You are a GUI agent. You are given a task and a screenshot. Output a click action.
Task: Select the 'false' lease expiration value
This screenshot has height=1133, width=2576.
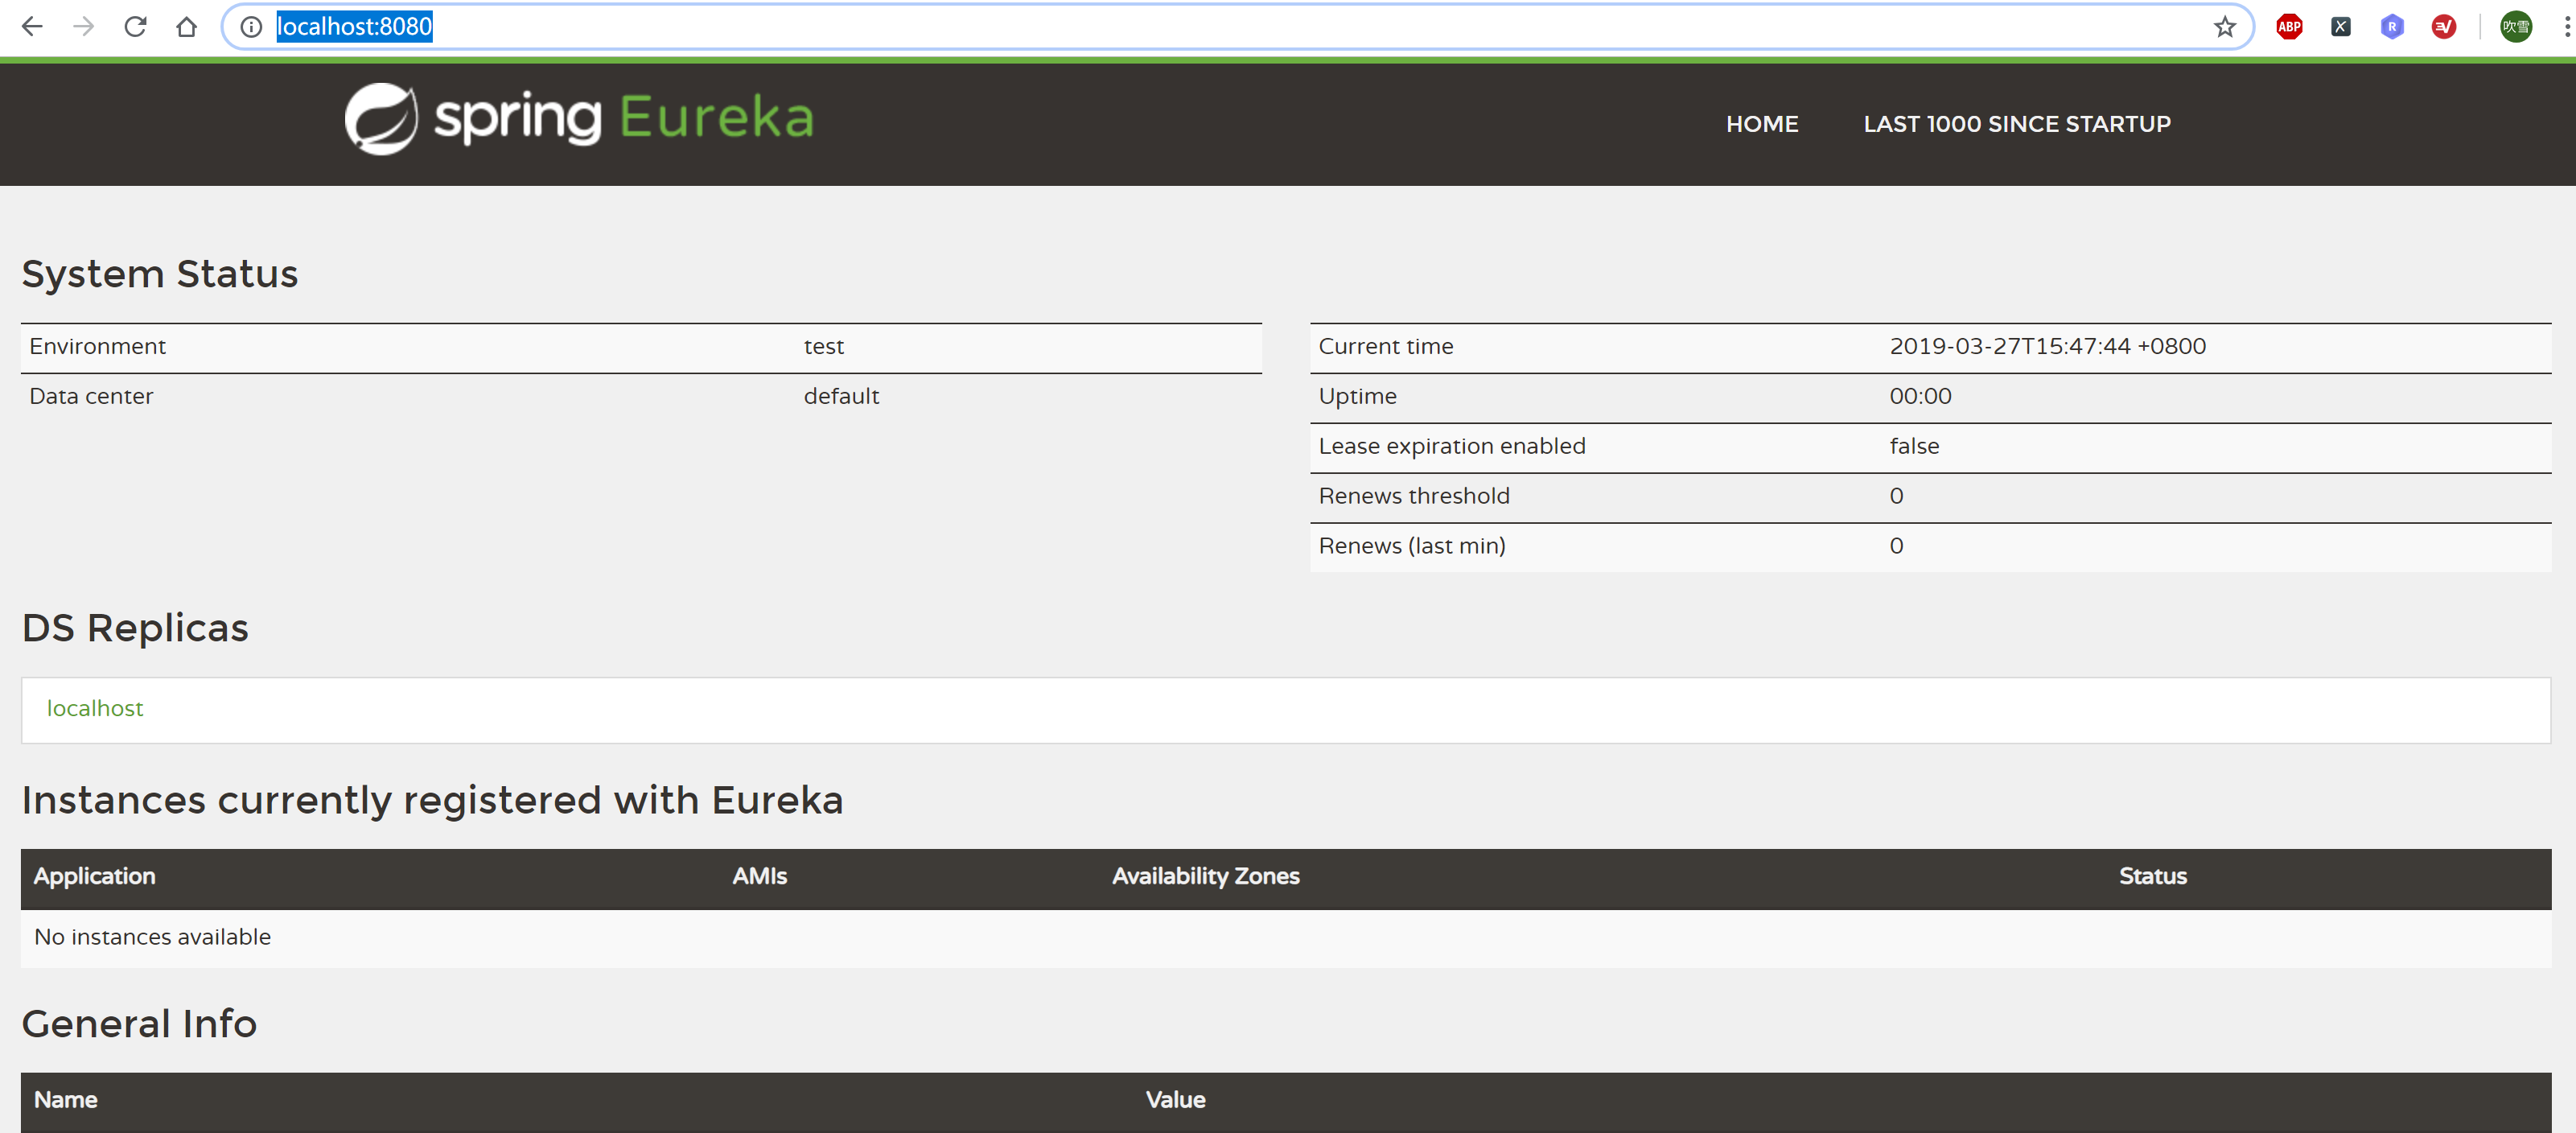tap(1914, 446)
